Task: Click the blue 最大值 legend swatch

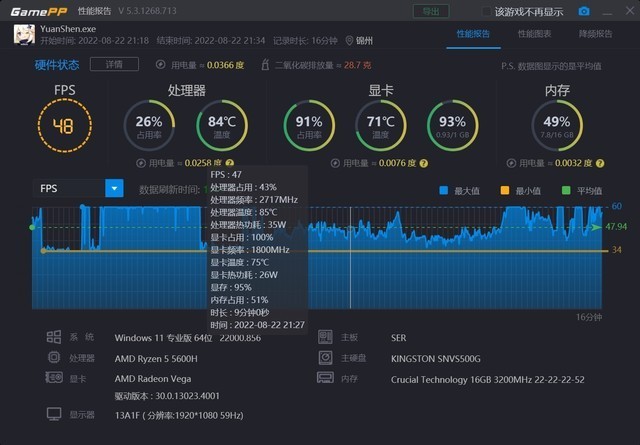Action: coord(444,190)
